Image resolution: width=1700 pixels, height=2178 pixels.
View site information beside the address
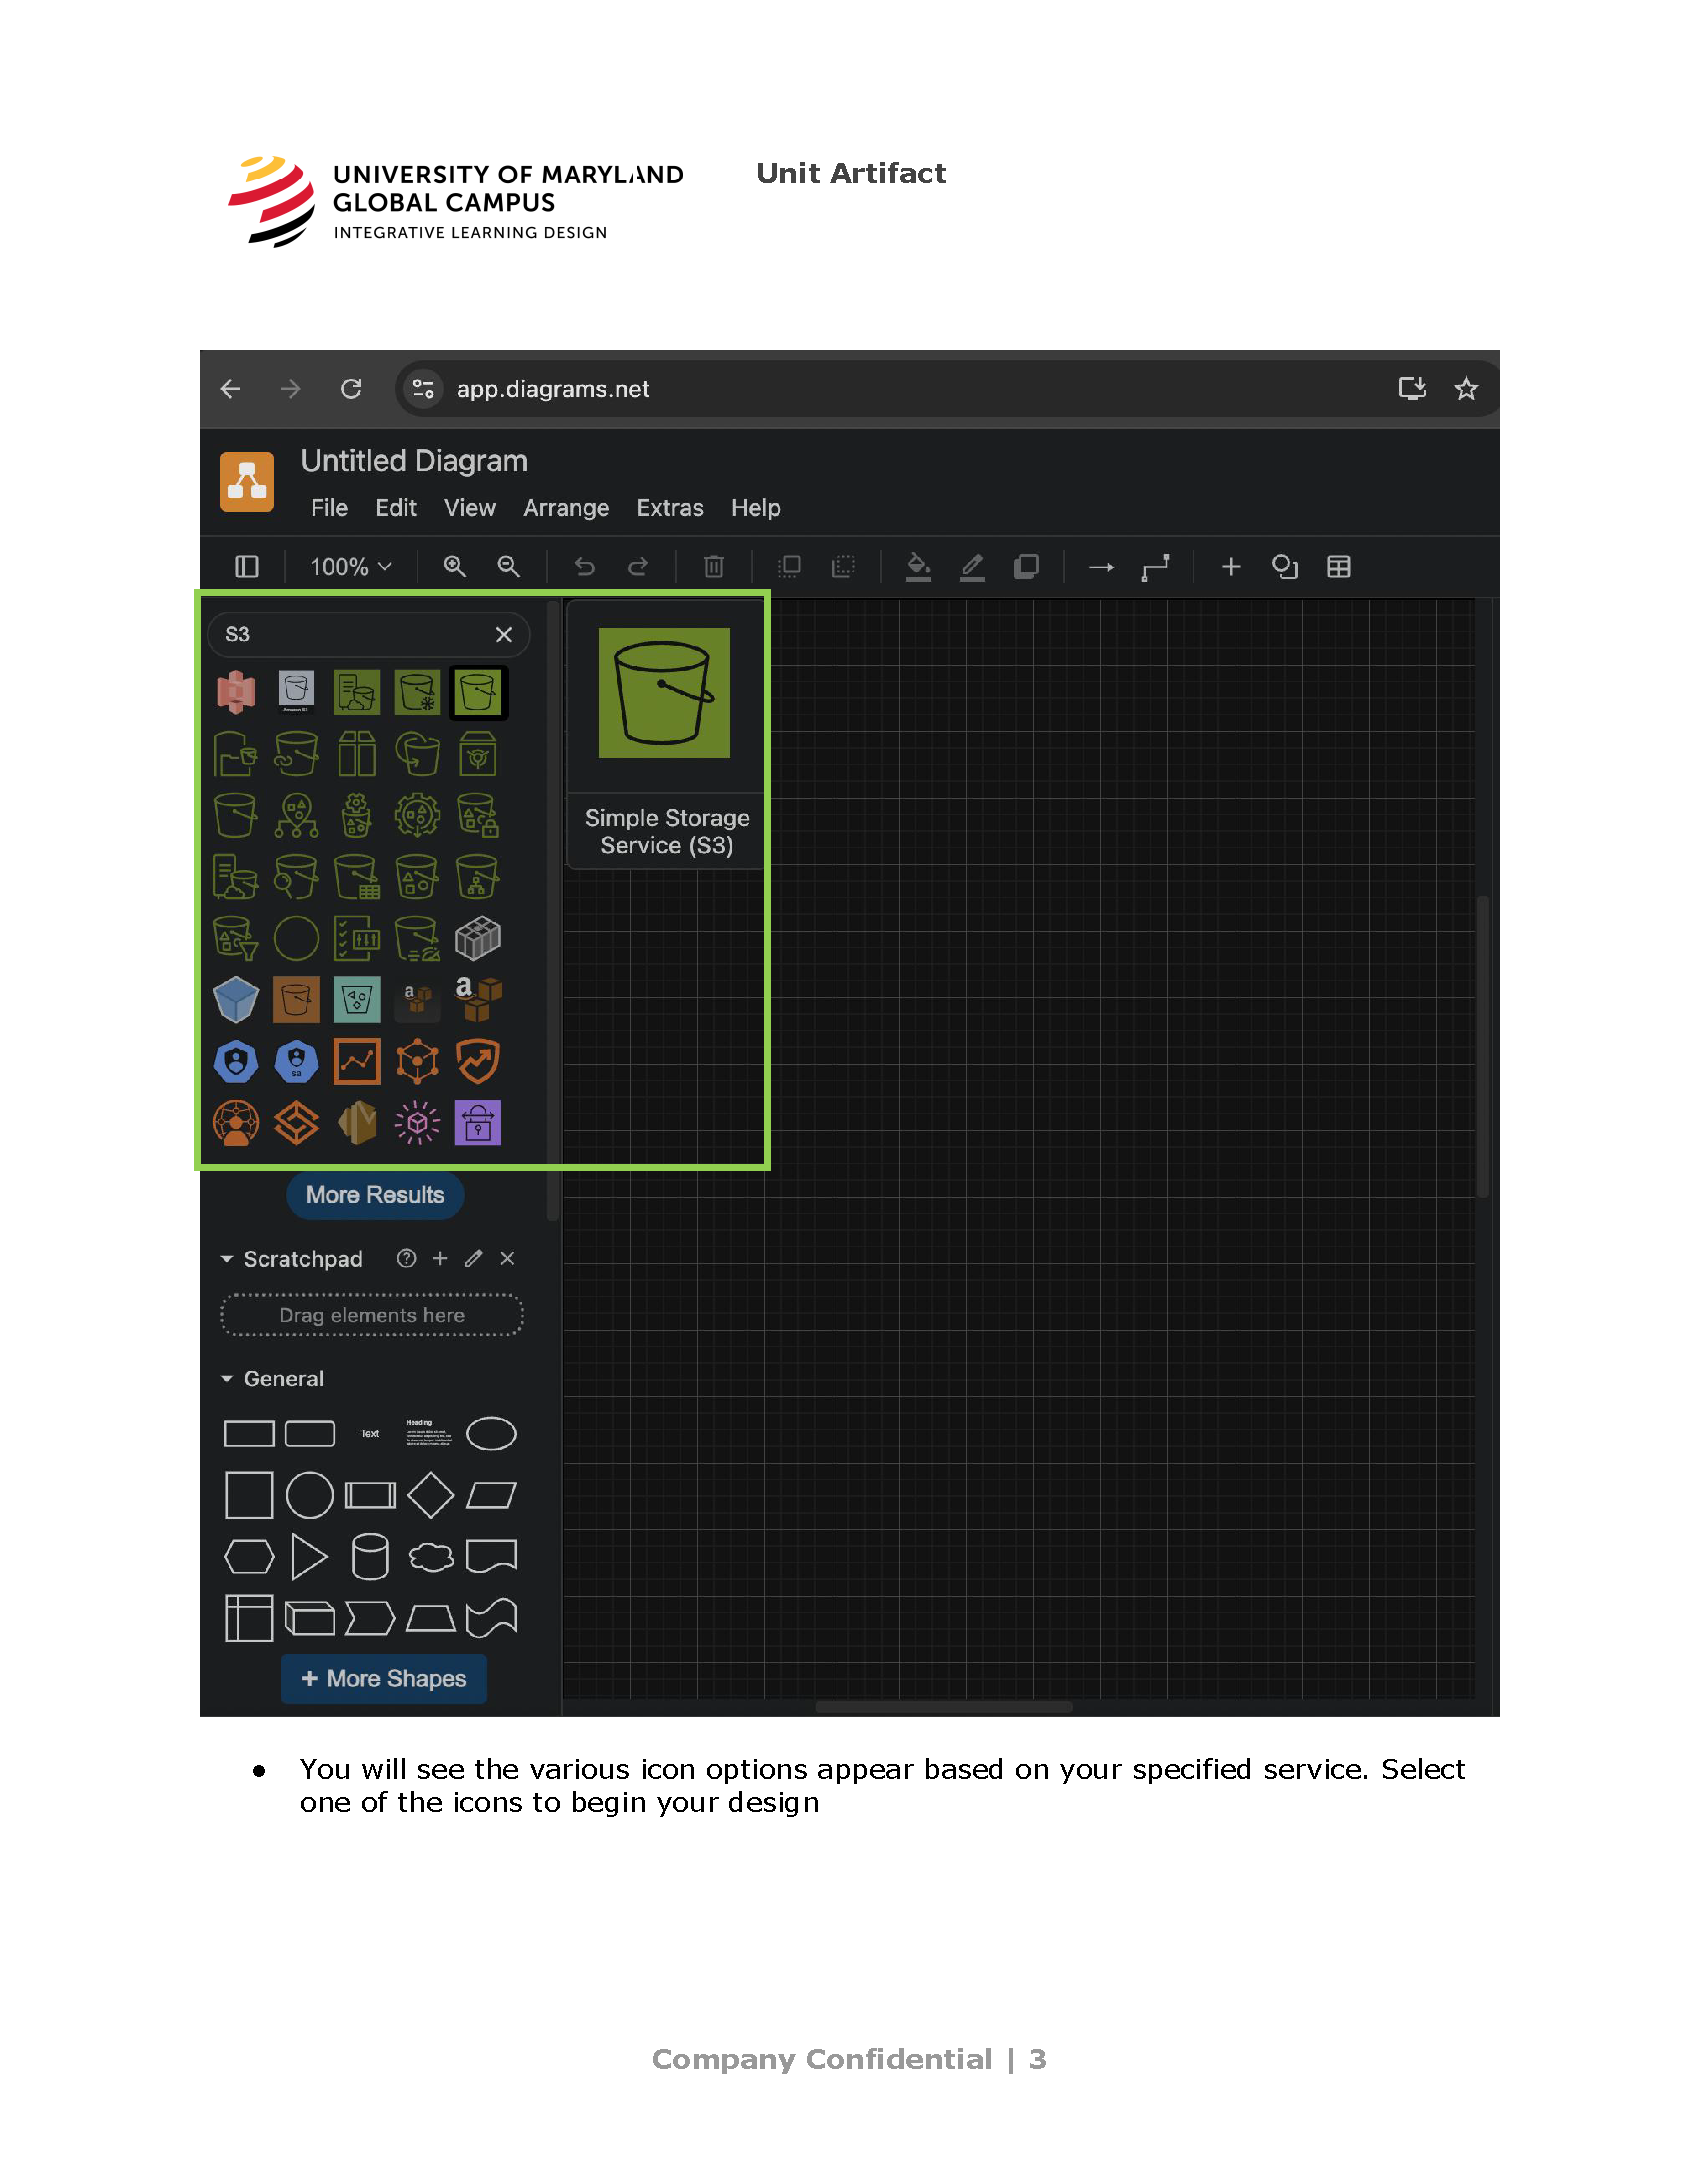[x=423, y=389]
